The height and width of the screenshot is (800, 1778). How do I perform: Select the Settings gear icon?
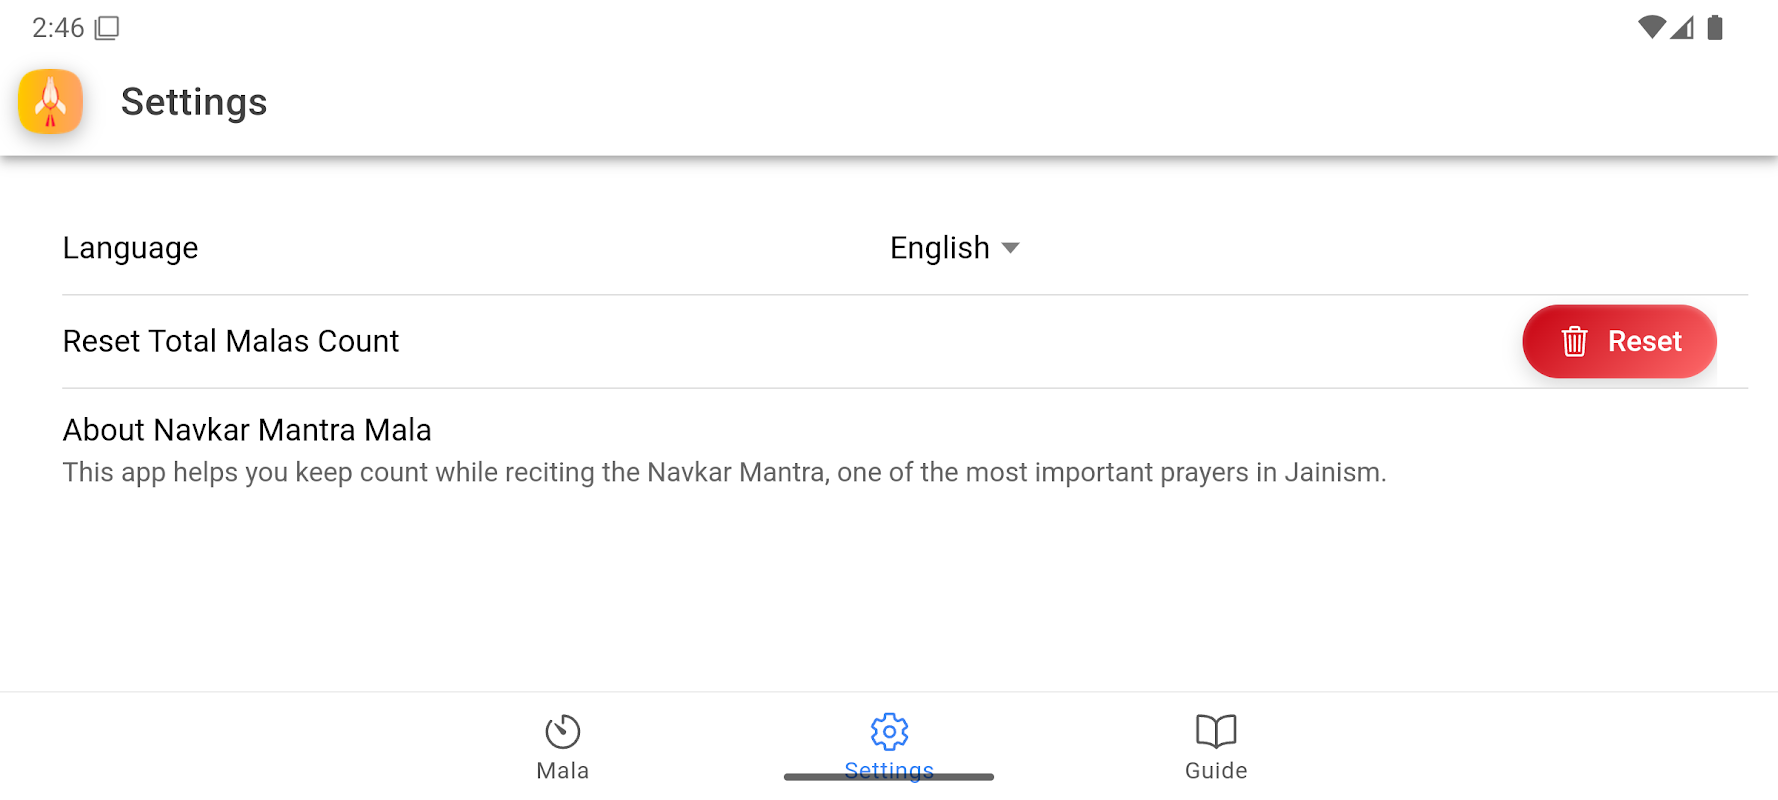coord(889,731)
